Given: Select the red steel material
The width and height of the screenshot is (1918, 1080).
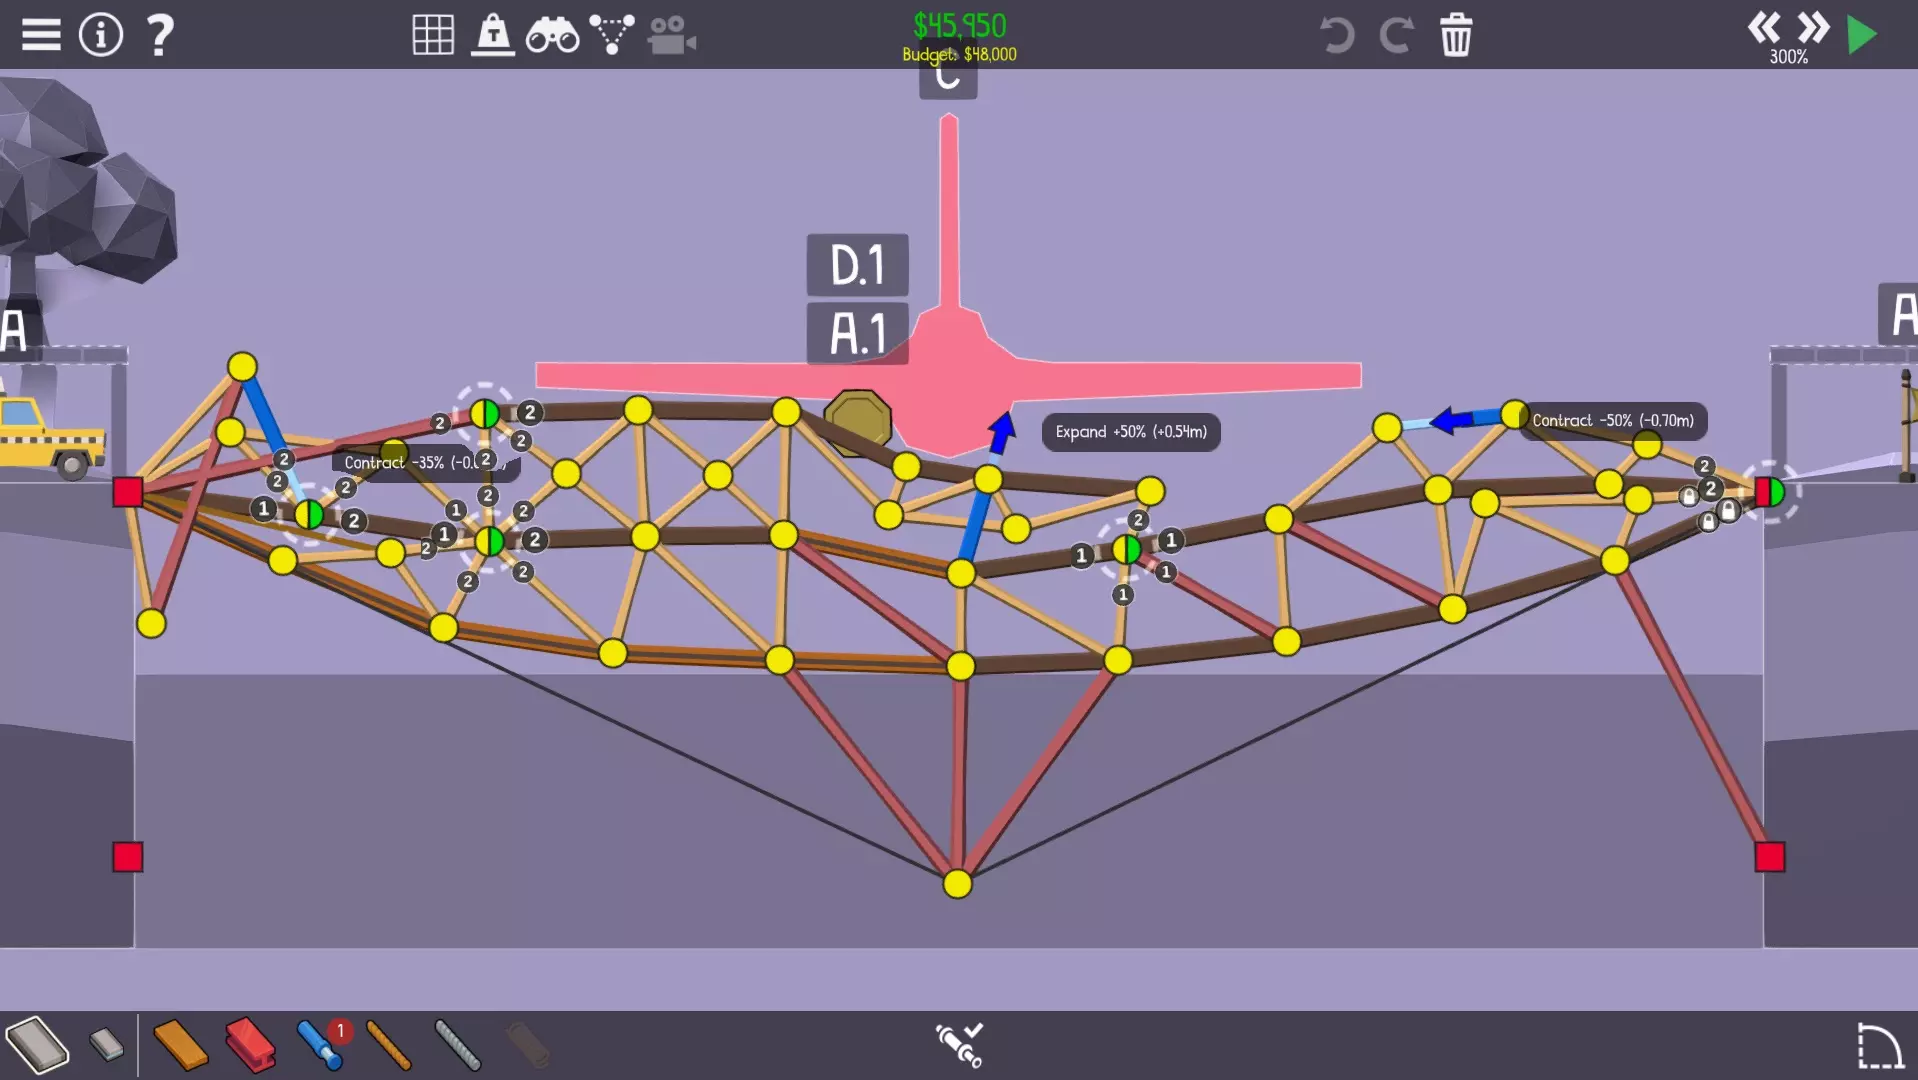Looking at the screenshot, I should point(250,1045).
